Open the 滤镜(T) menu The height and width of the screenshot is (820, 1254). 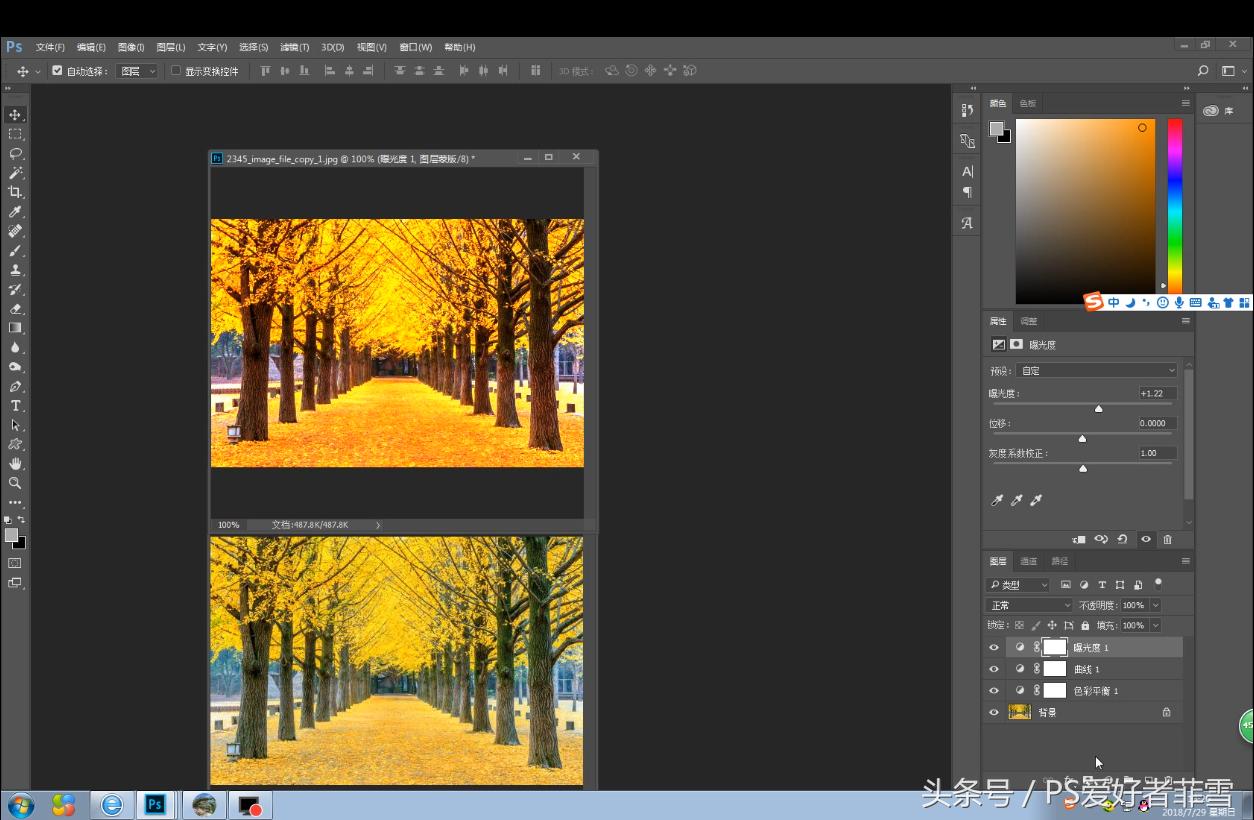click(294, 47)
